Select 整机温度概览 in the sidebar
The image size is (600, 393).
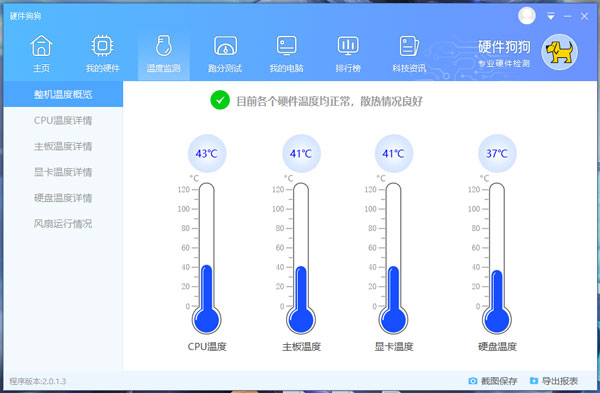point(63,94)
